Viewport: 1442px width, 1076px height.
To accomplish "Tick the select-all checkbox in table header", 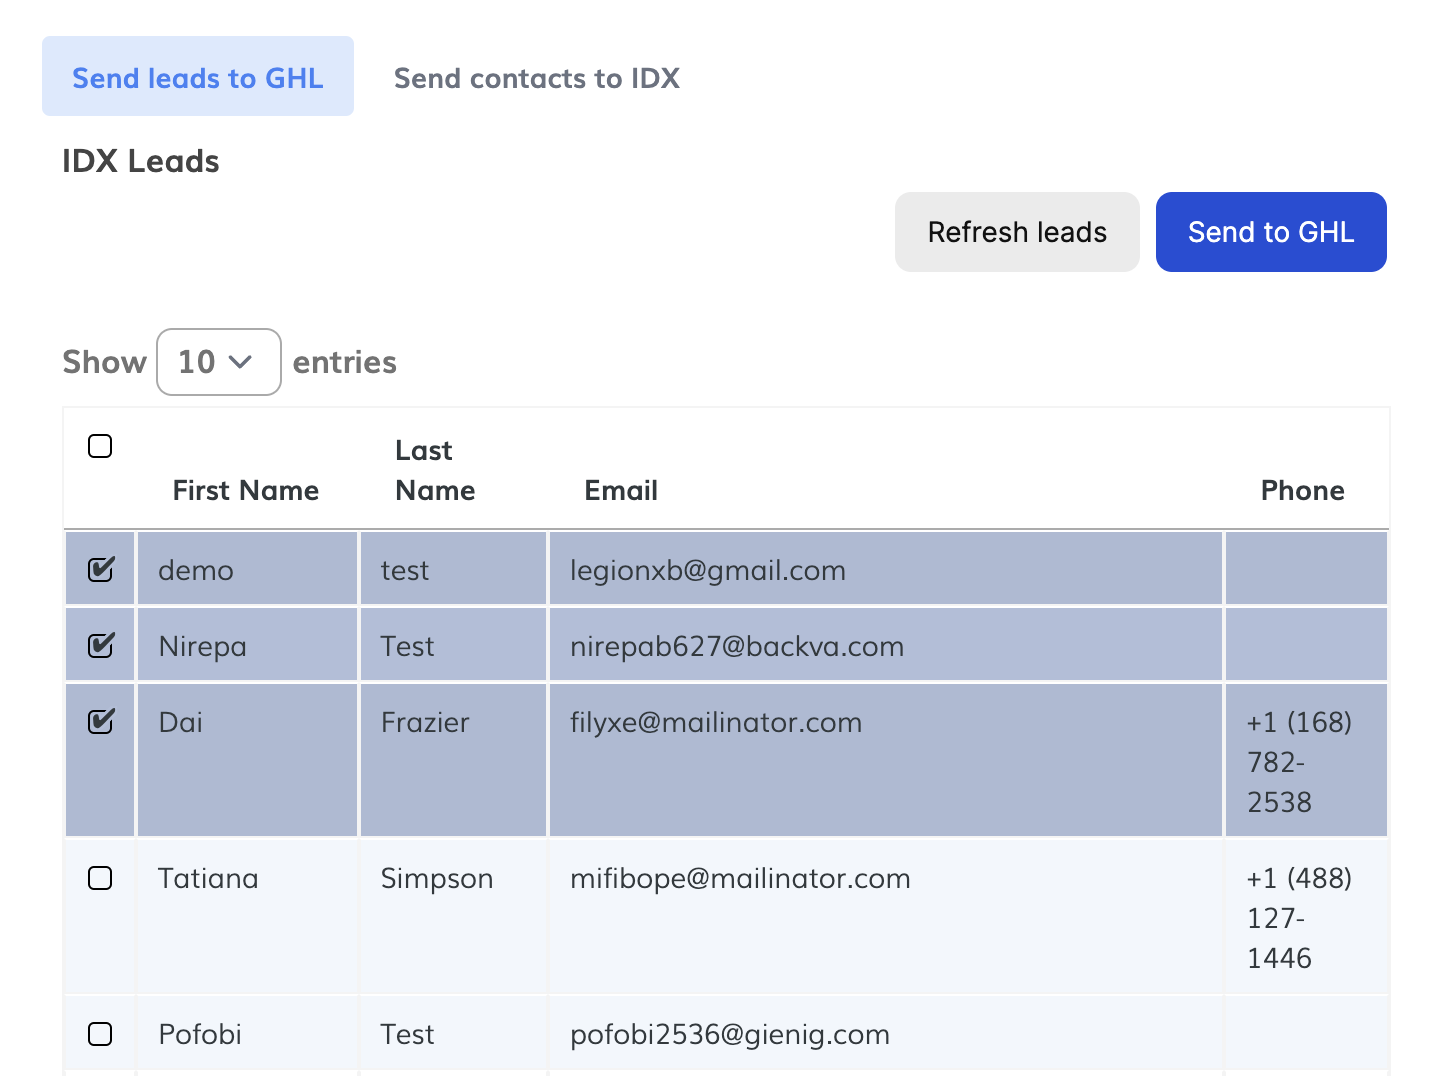I will 100,446.
